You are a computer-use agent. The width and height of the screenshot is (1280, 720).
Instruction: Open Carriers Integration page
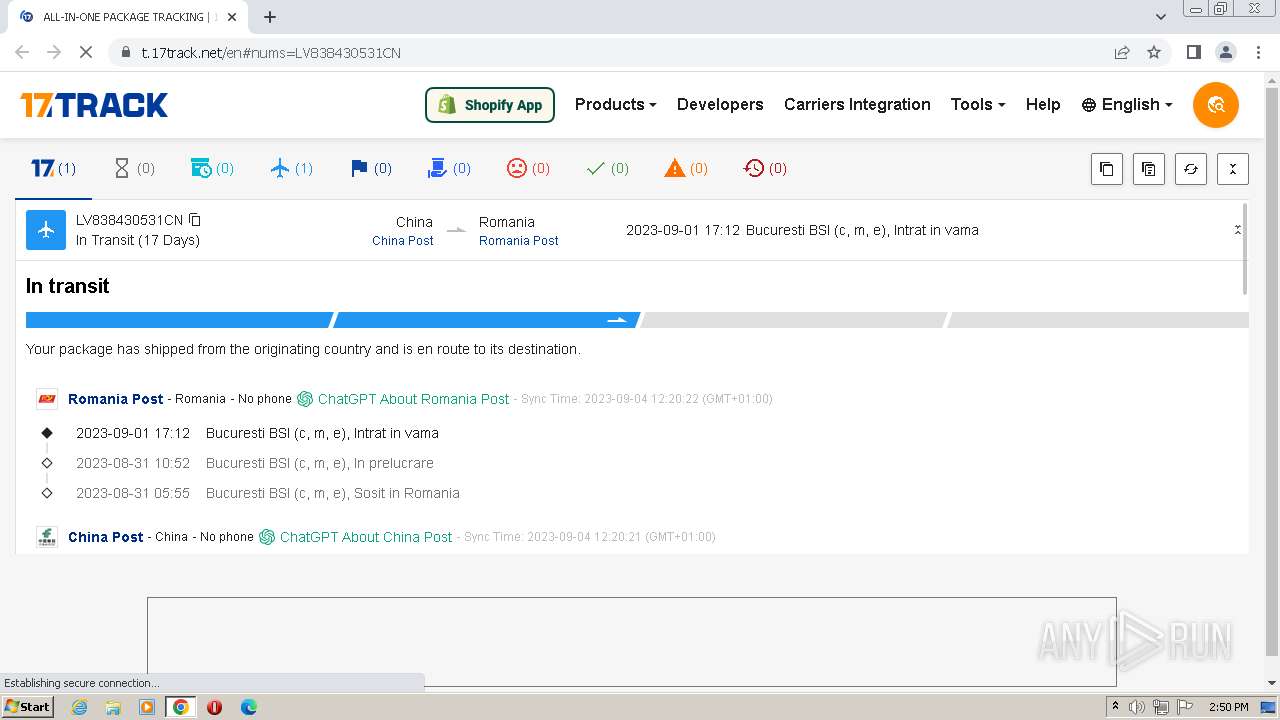click(857, 104)
